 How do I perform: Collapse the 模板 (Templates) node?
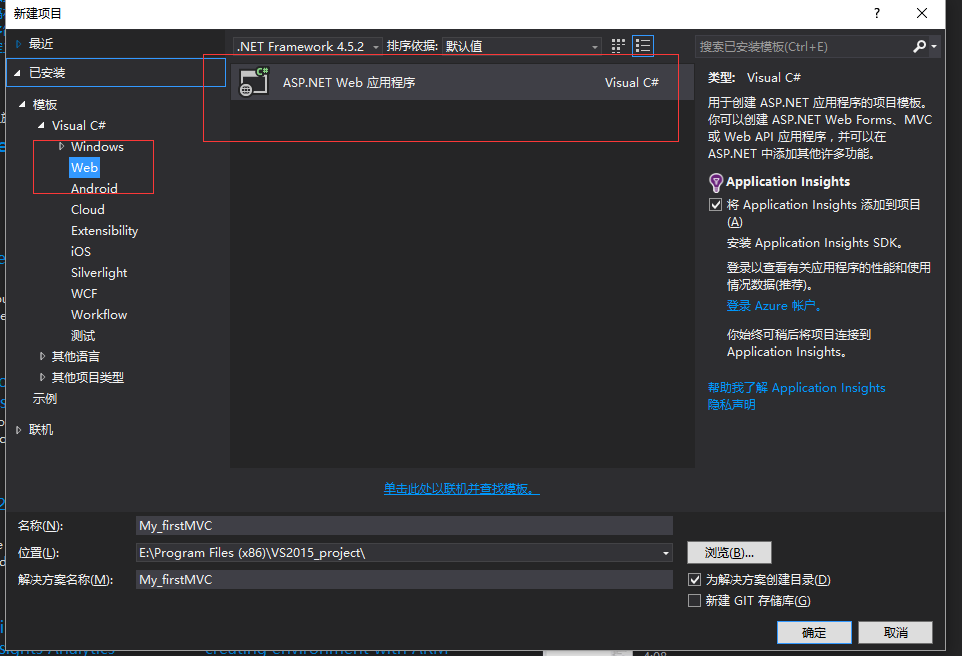coord(22,104)
